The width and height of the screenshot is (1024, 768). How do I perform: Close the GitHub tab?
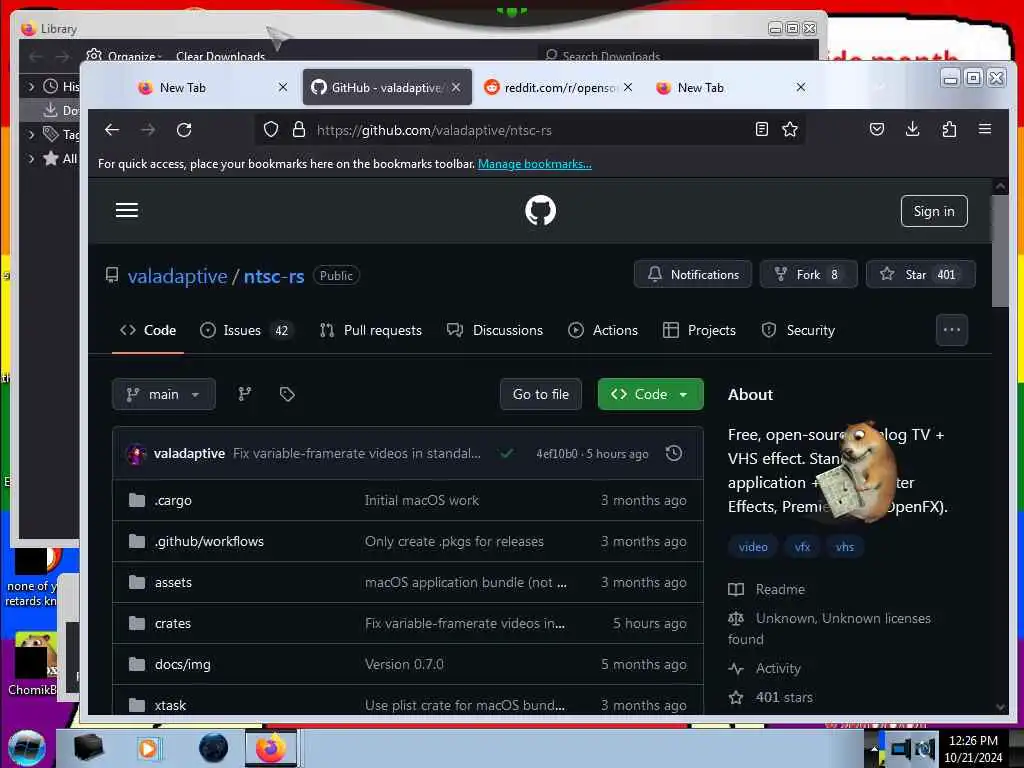click(456, 87)
